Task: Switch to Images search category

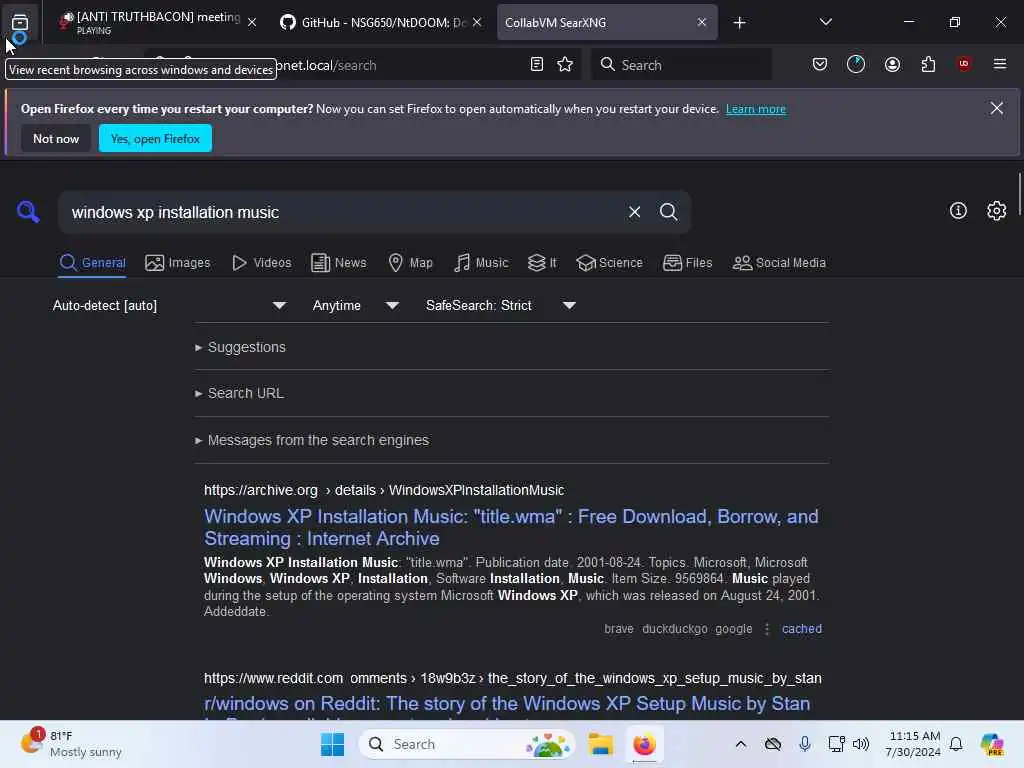Action: pos(178,263)
